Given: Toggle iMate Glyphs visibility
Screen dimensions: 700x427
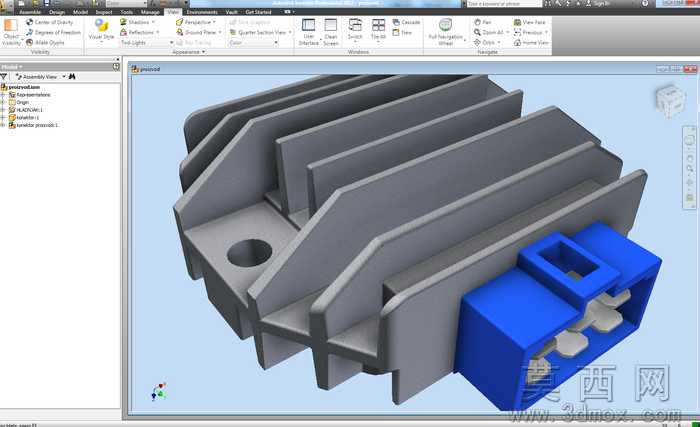Looking at the screenshot, I should [x=45, y=42].
